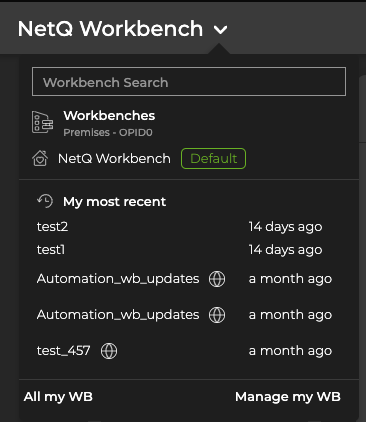Open the test_457 workbench
This screenshot has height=422, width=366.
point(63,351)
